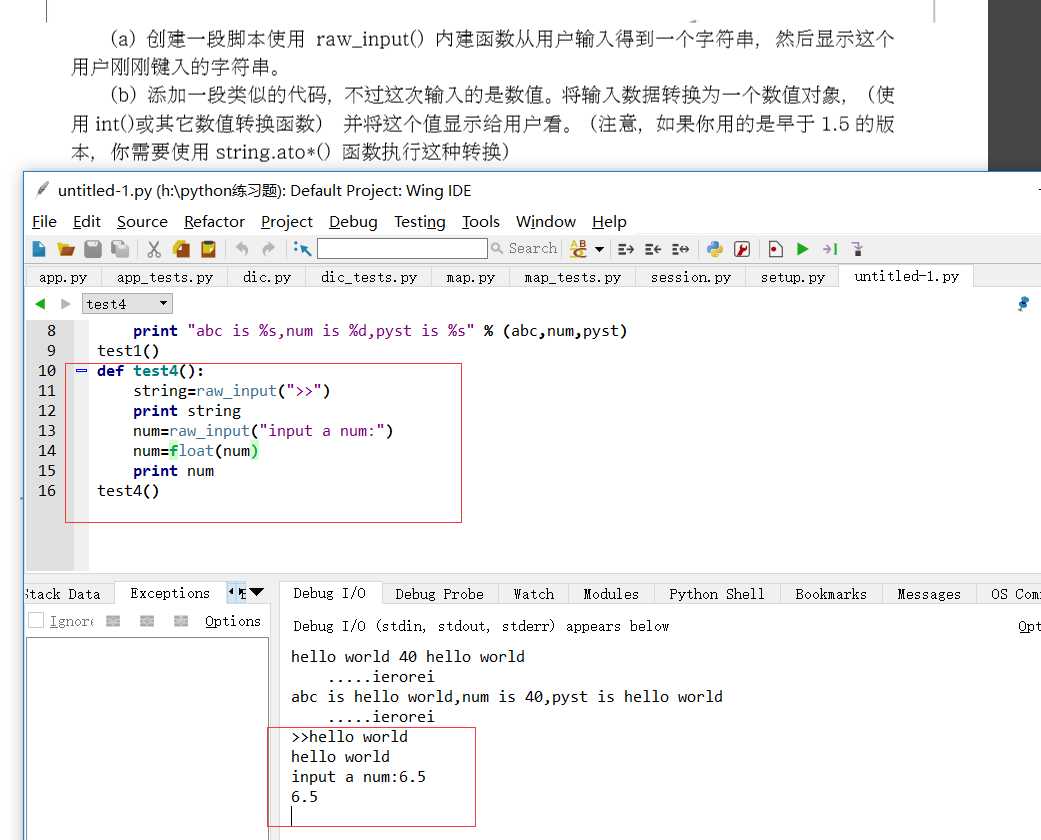Switch to dic.py tab
The height and width of the screenshot is (840, 1041).
coord(267,278)
